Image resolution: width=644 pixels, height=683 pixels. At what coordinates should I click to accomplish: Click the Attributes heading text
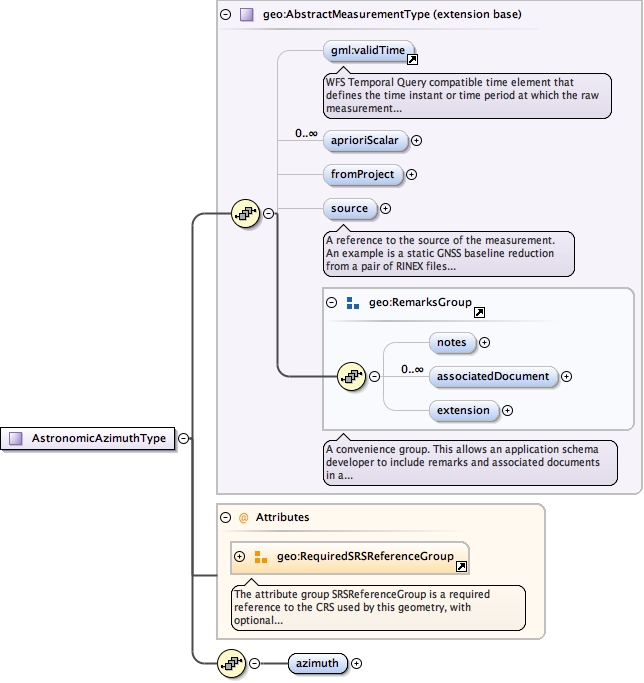[x=282, y=517]
